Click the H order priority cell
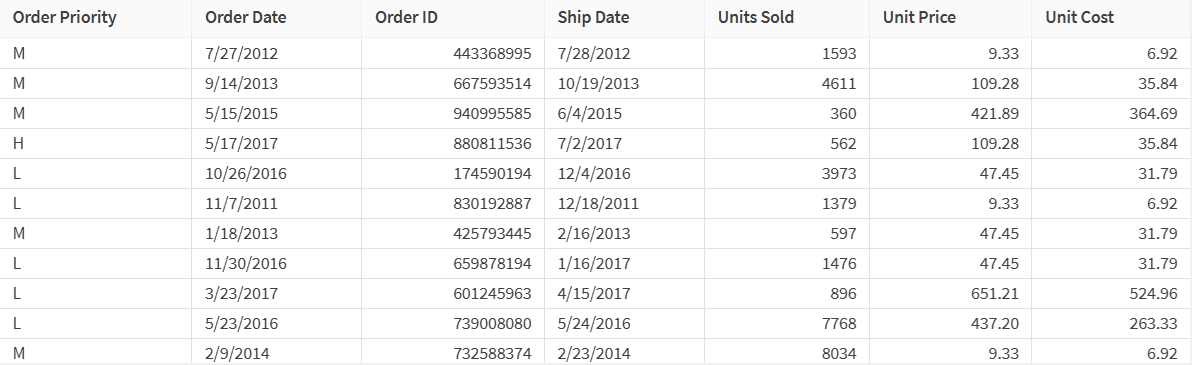1192x365 pixels. pos(96,144)
